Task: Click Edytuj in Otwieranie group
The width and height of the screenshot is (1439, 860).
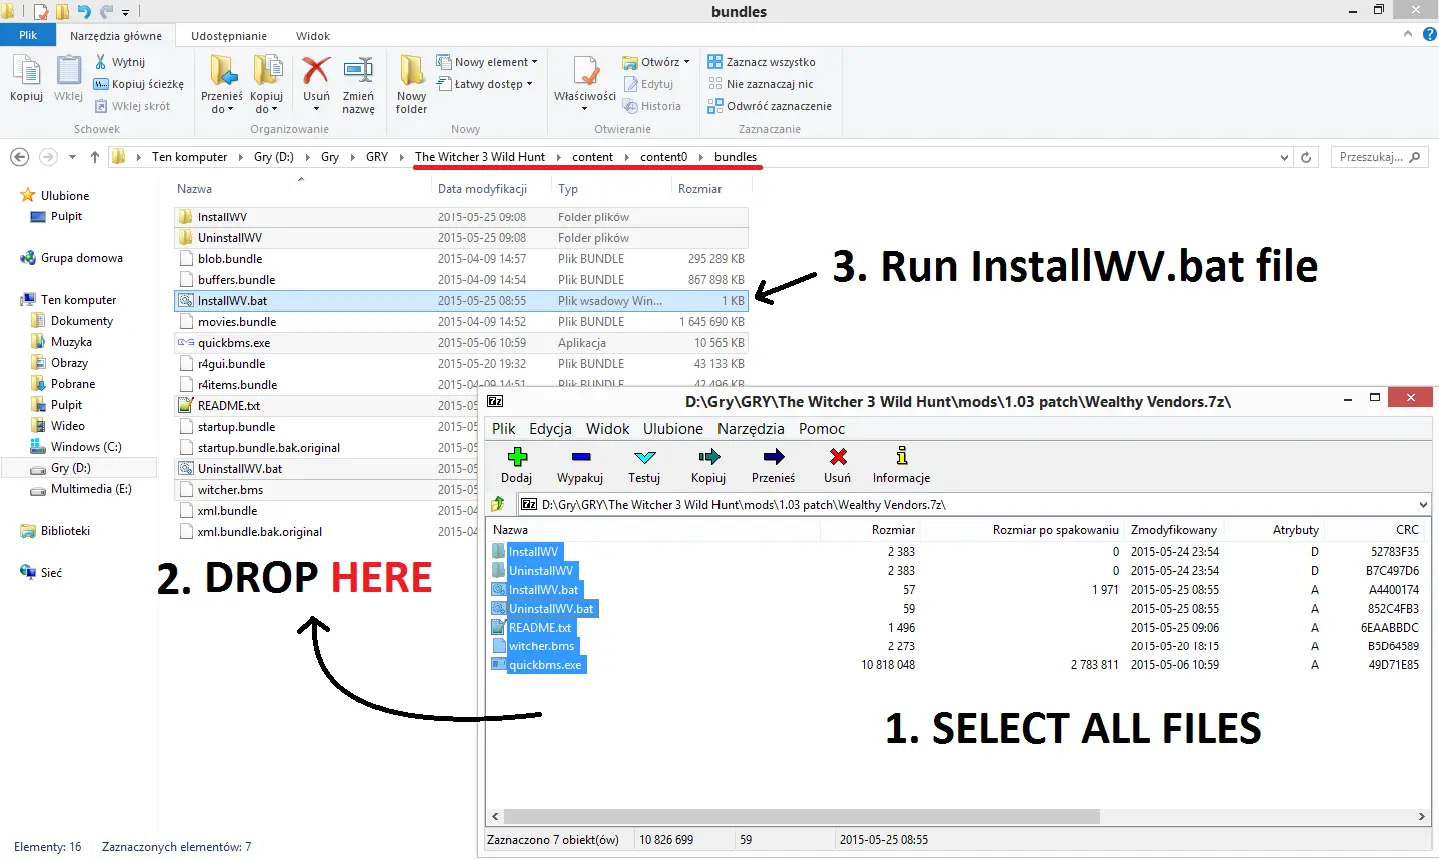Action: pos(648,84)
